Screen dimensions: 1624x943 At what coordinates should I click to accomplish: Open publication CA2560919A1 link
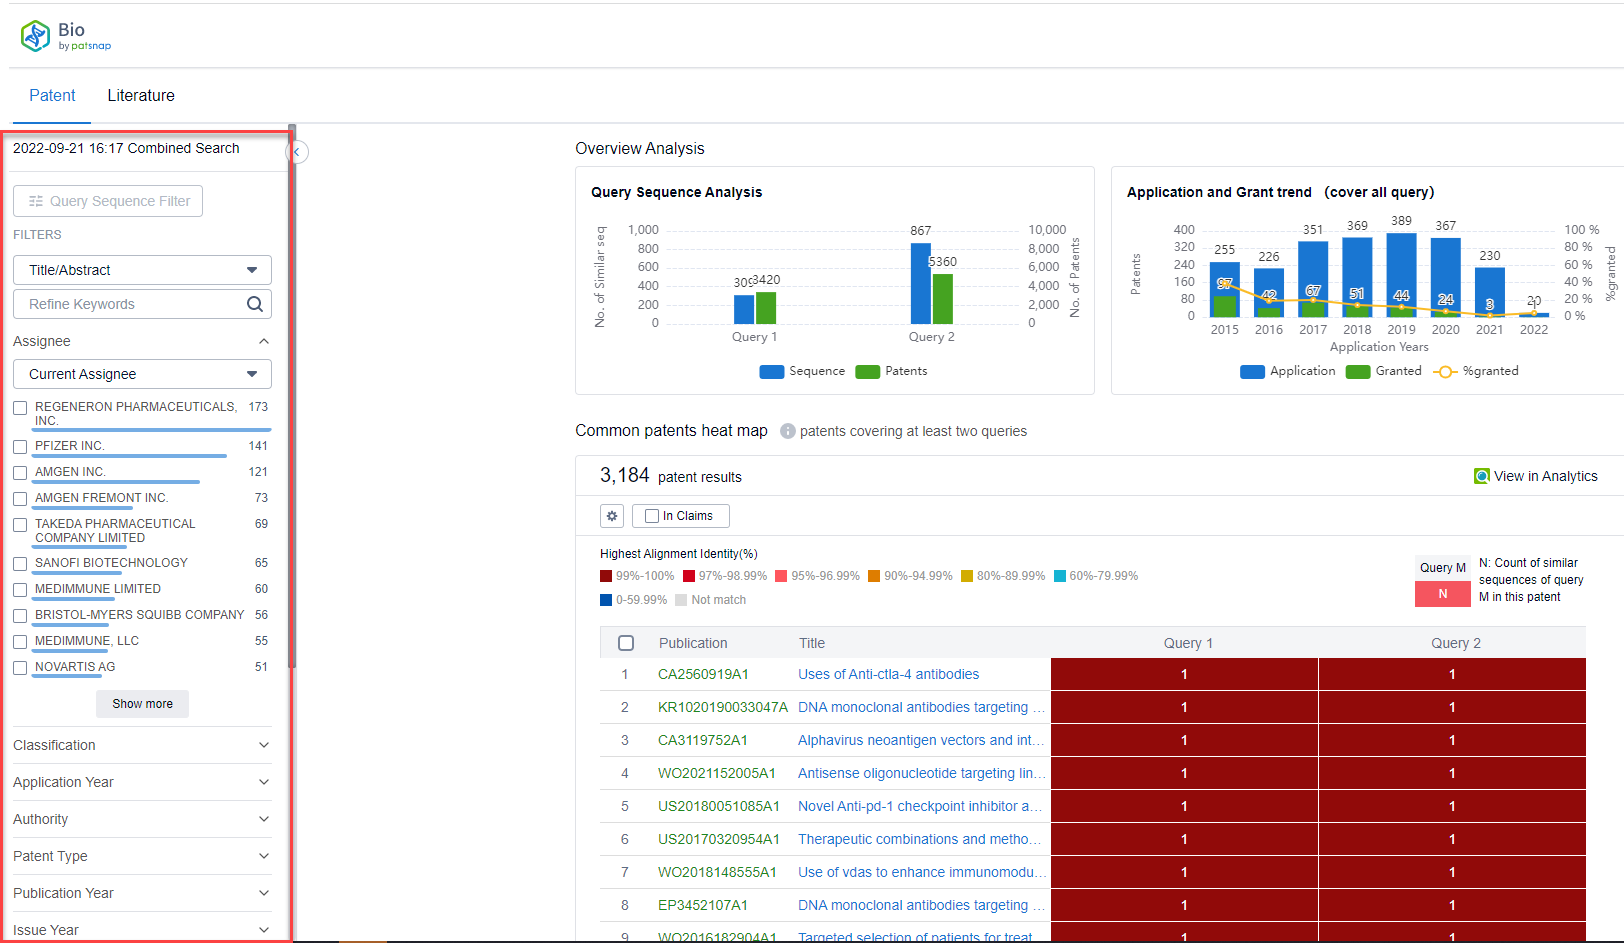pos(703,675)
